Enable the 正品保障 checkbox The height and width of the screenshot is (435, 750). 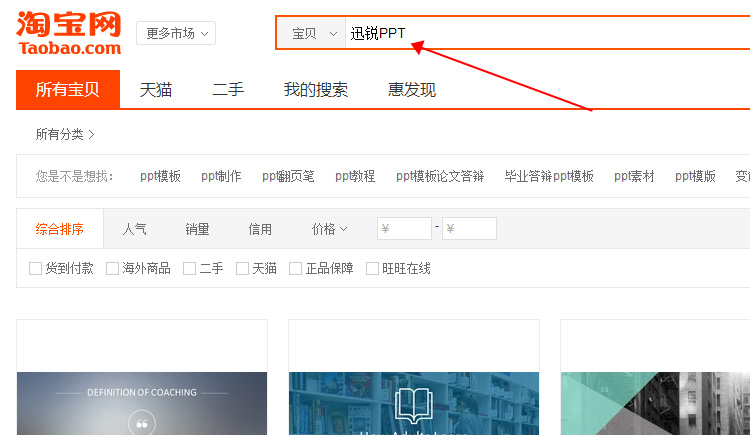(x=296, y=268)
